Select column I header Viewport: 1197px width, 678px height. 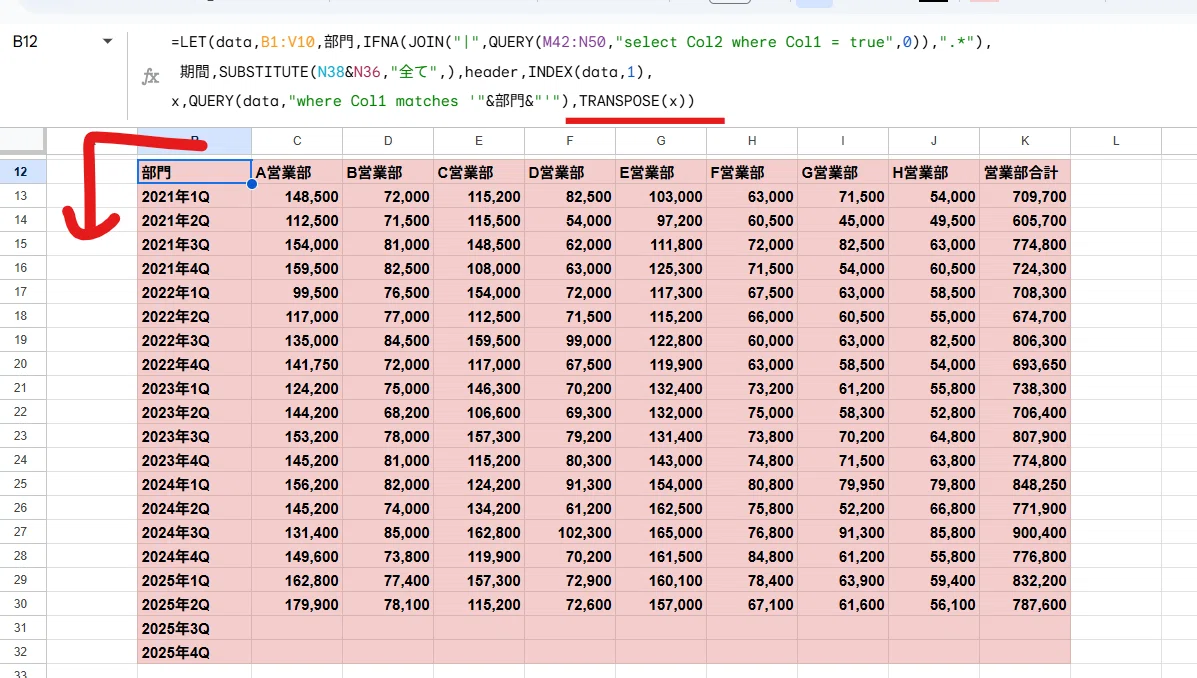[843, 140]
